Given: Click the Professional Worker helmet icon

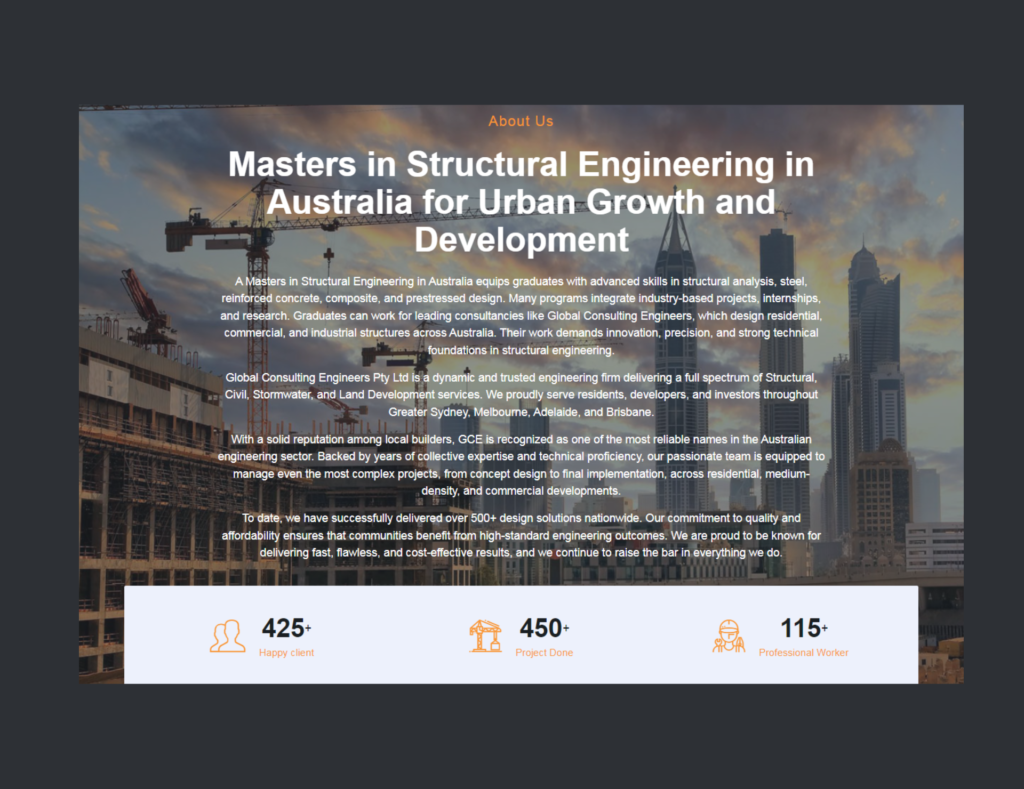Looking at the screenshot, I should point(728,636).
